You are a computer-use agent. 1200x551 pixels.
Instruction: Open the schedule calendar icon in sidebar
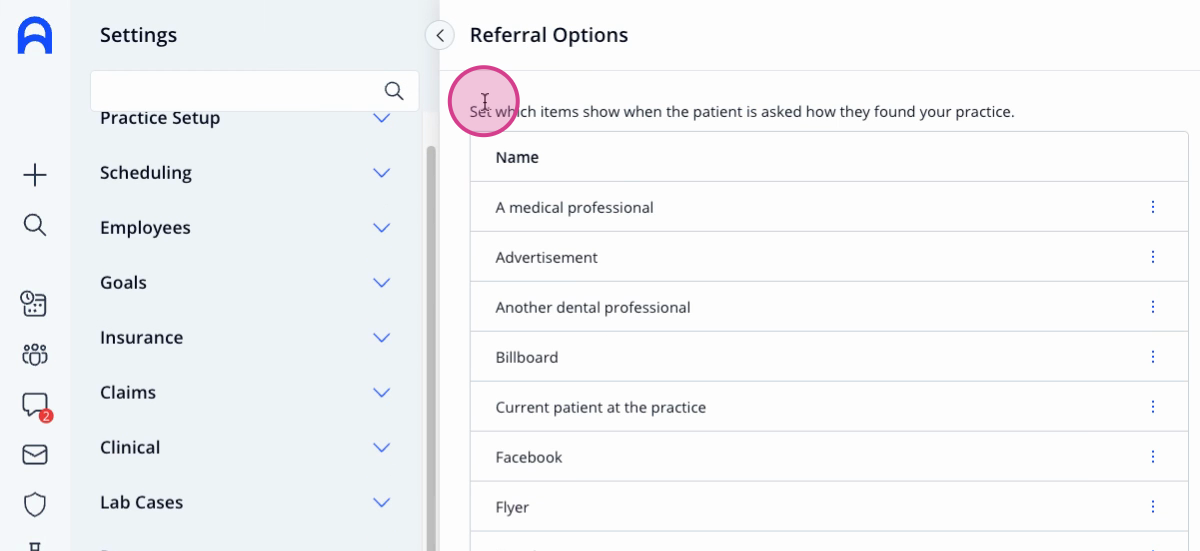[35, 304]
